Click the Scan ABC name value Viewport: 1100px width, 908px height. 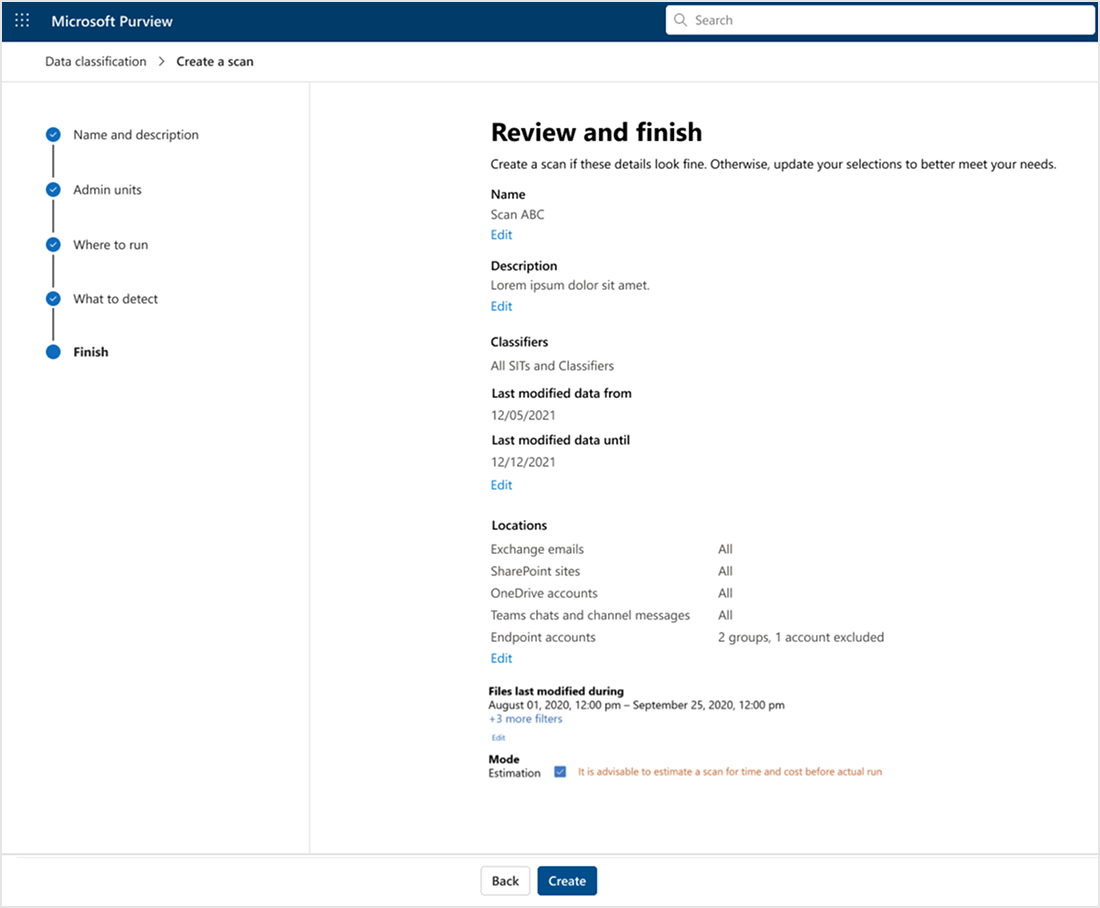[x=518, y=215]
